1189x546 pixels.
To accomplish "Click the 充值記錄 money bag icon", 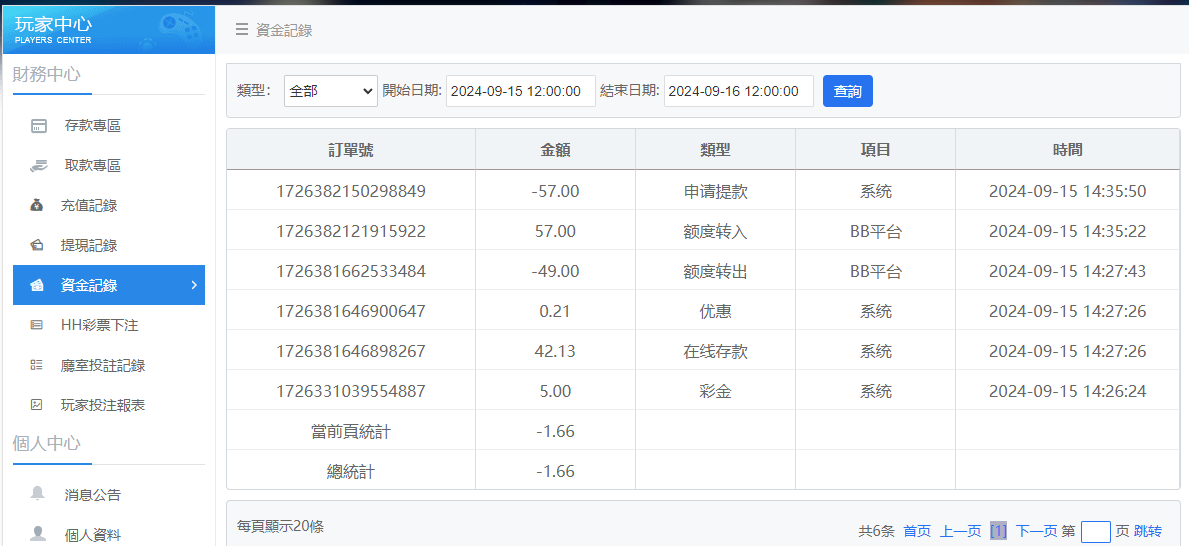I will point(38,206).
